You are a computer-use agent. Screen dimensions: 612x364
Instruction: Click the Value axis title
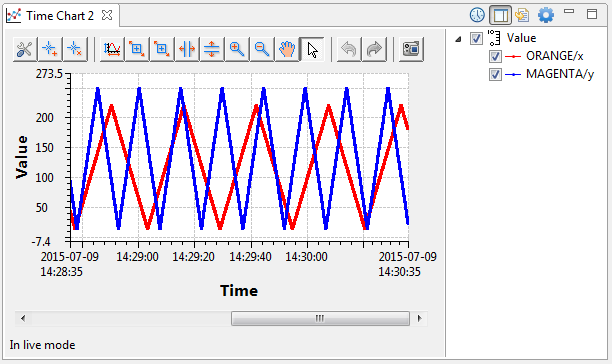point(21,157)
